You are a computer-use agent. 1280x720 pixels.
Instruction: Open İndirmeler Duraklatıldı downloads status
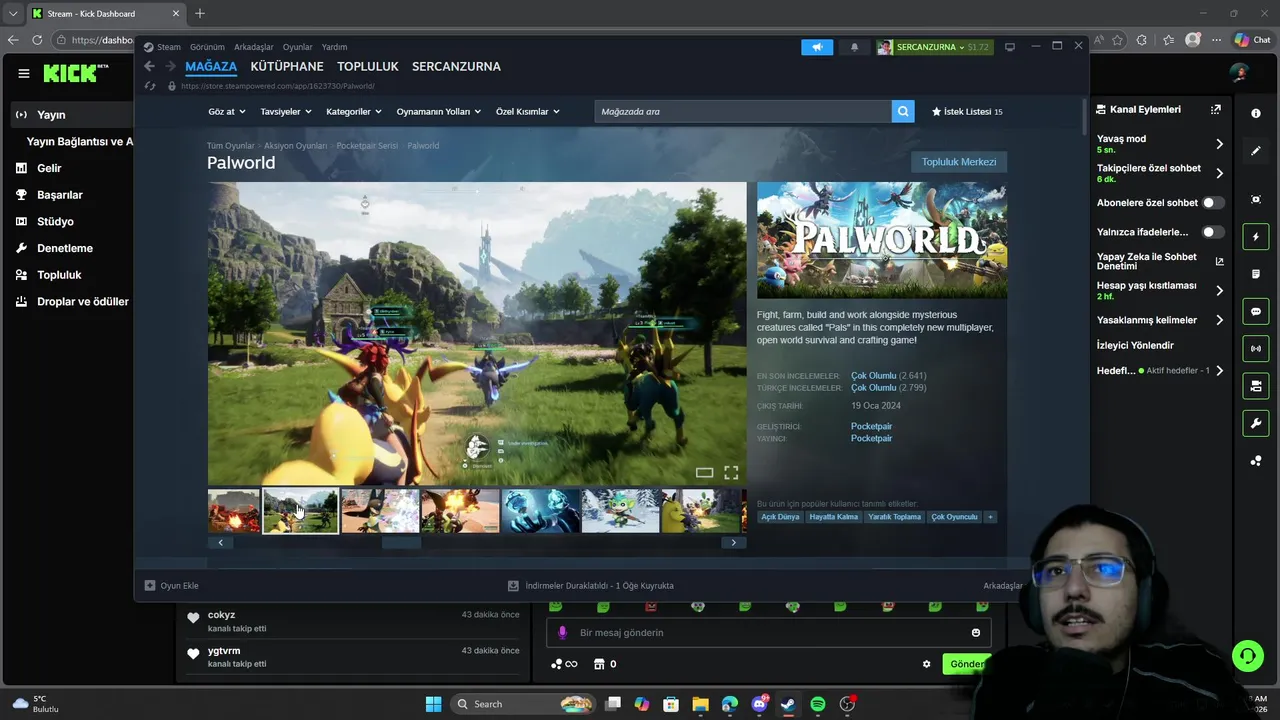591,586
